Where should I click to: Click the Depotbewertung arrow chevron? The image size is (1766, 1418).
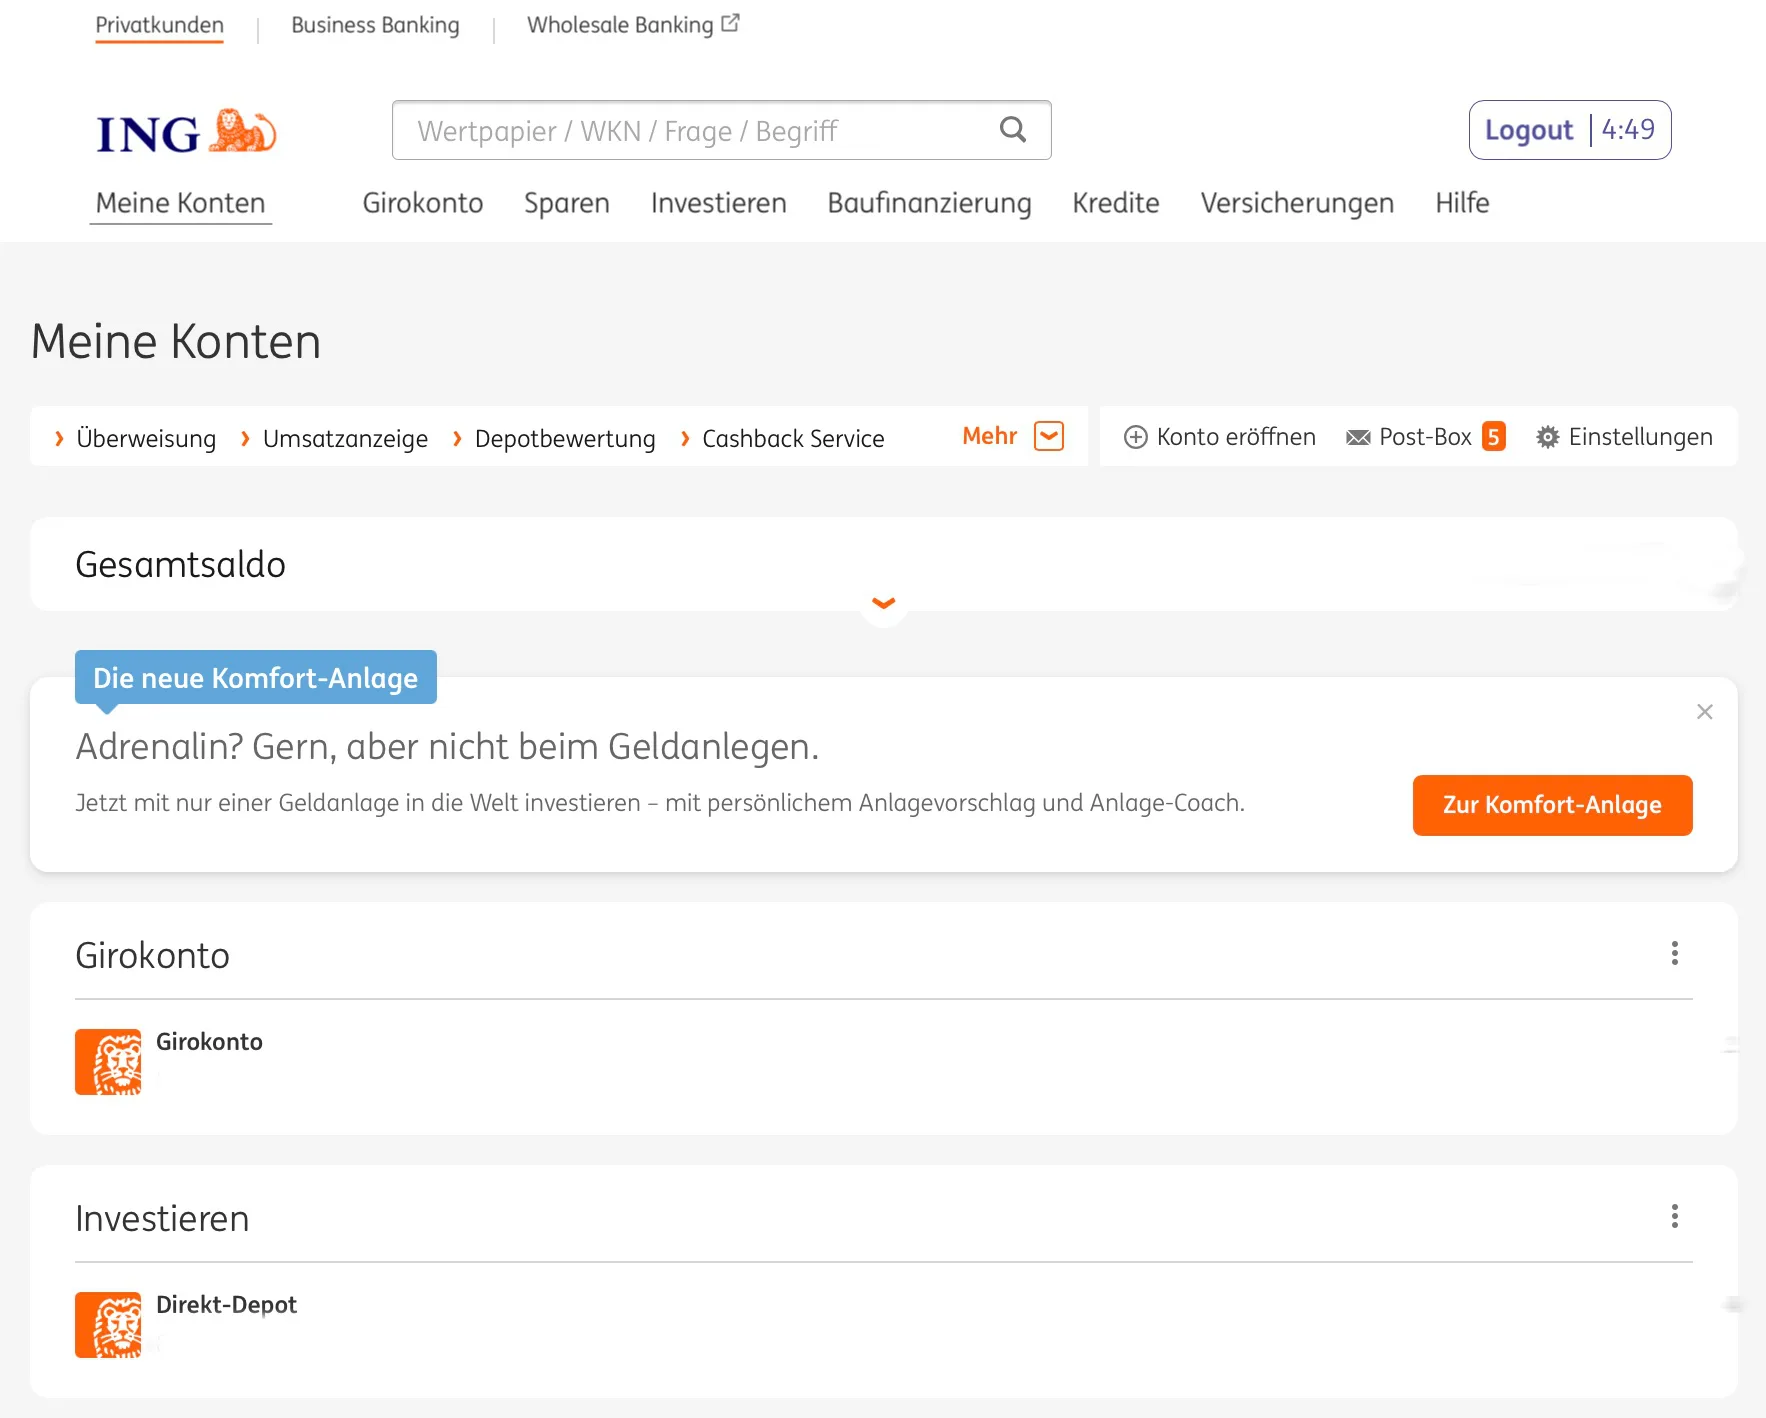point(457,438)
